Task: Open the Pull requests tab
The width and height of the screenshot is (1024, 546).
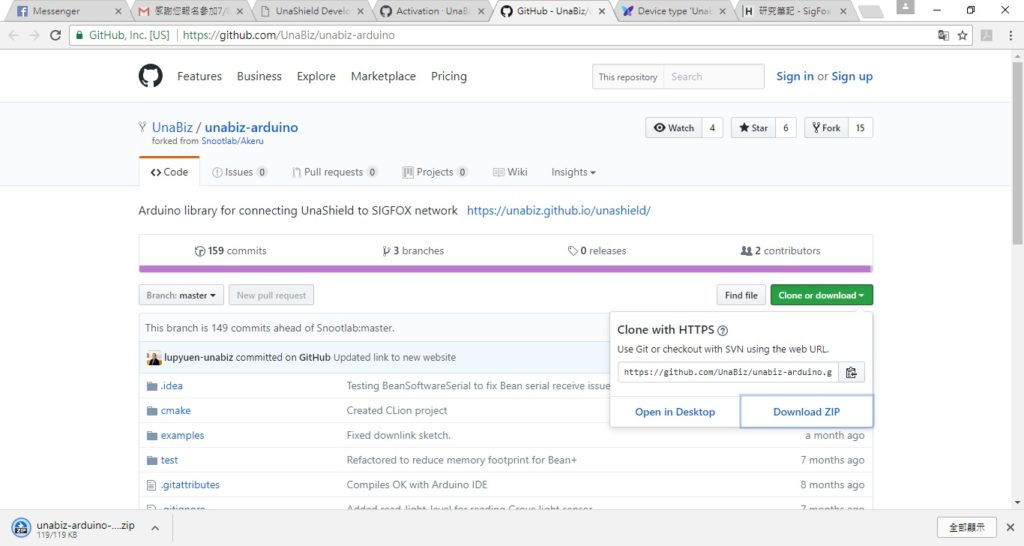Action: click(334, 172)
